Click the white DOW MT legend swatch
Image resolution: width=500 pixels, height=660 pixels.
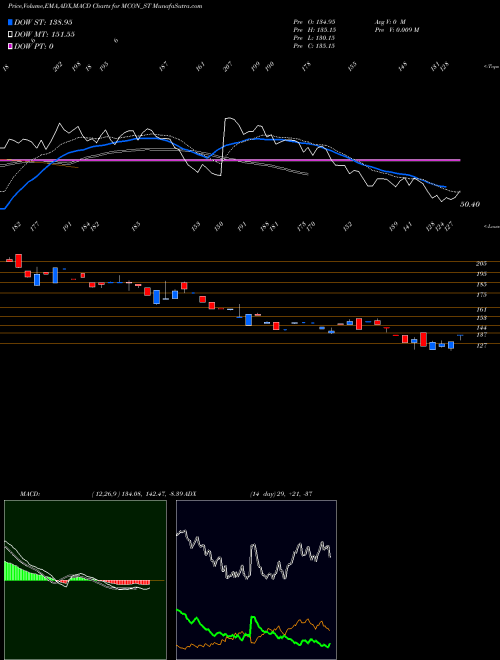(x=11, y=34)
